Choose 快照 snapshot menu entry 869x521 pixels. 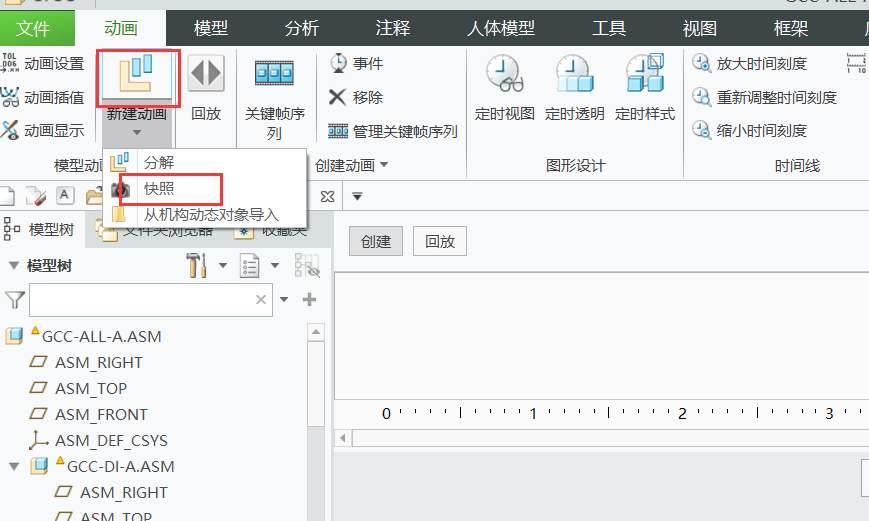[205, 189]
